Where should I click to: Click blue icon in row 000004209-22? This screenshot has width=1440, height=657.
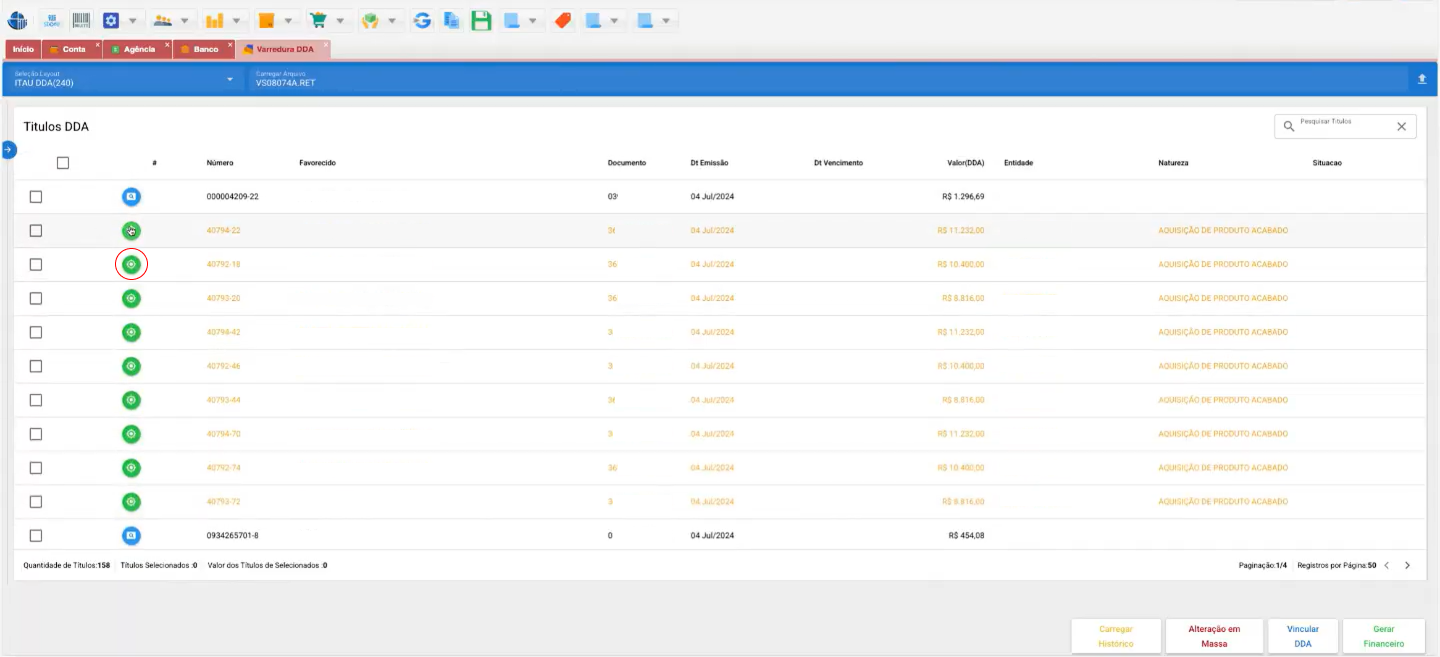click(x=131, y=197)
